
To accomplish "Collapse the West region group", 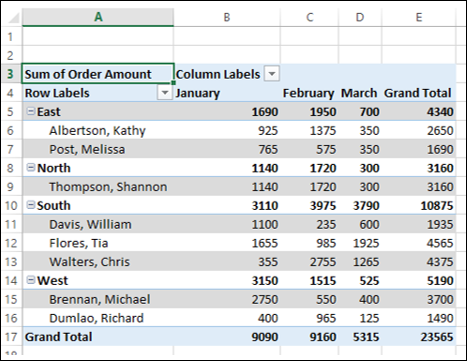I will click(x=31, y=280).
